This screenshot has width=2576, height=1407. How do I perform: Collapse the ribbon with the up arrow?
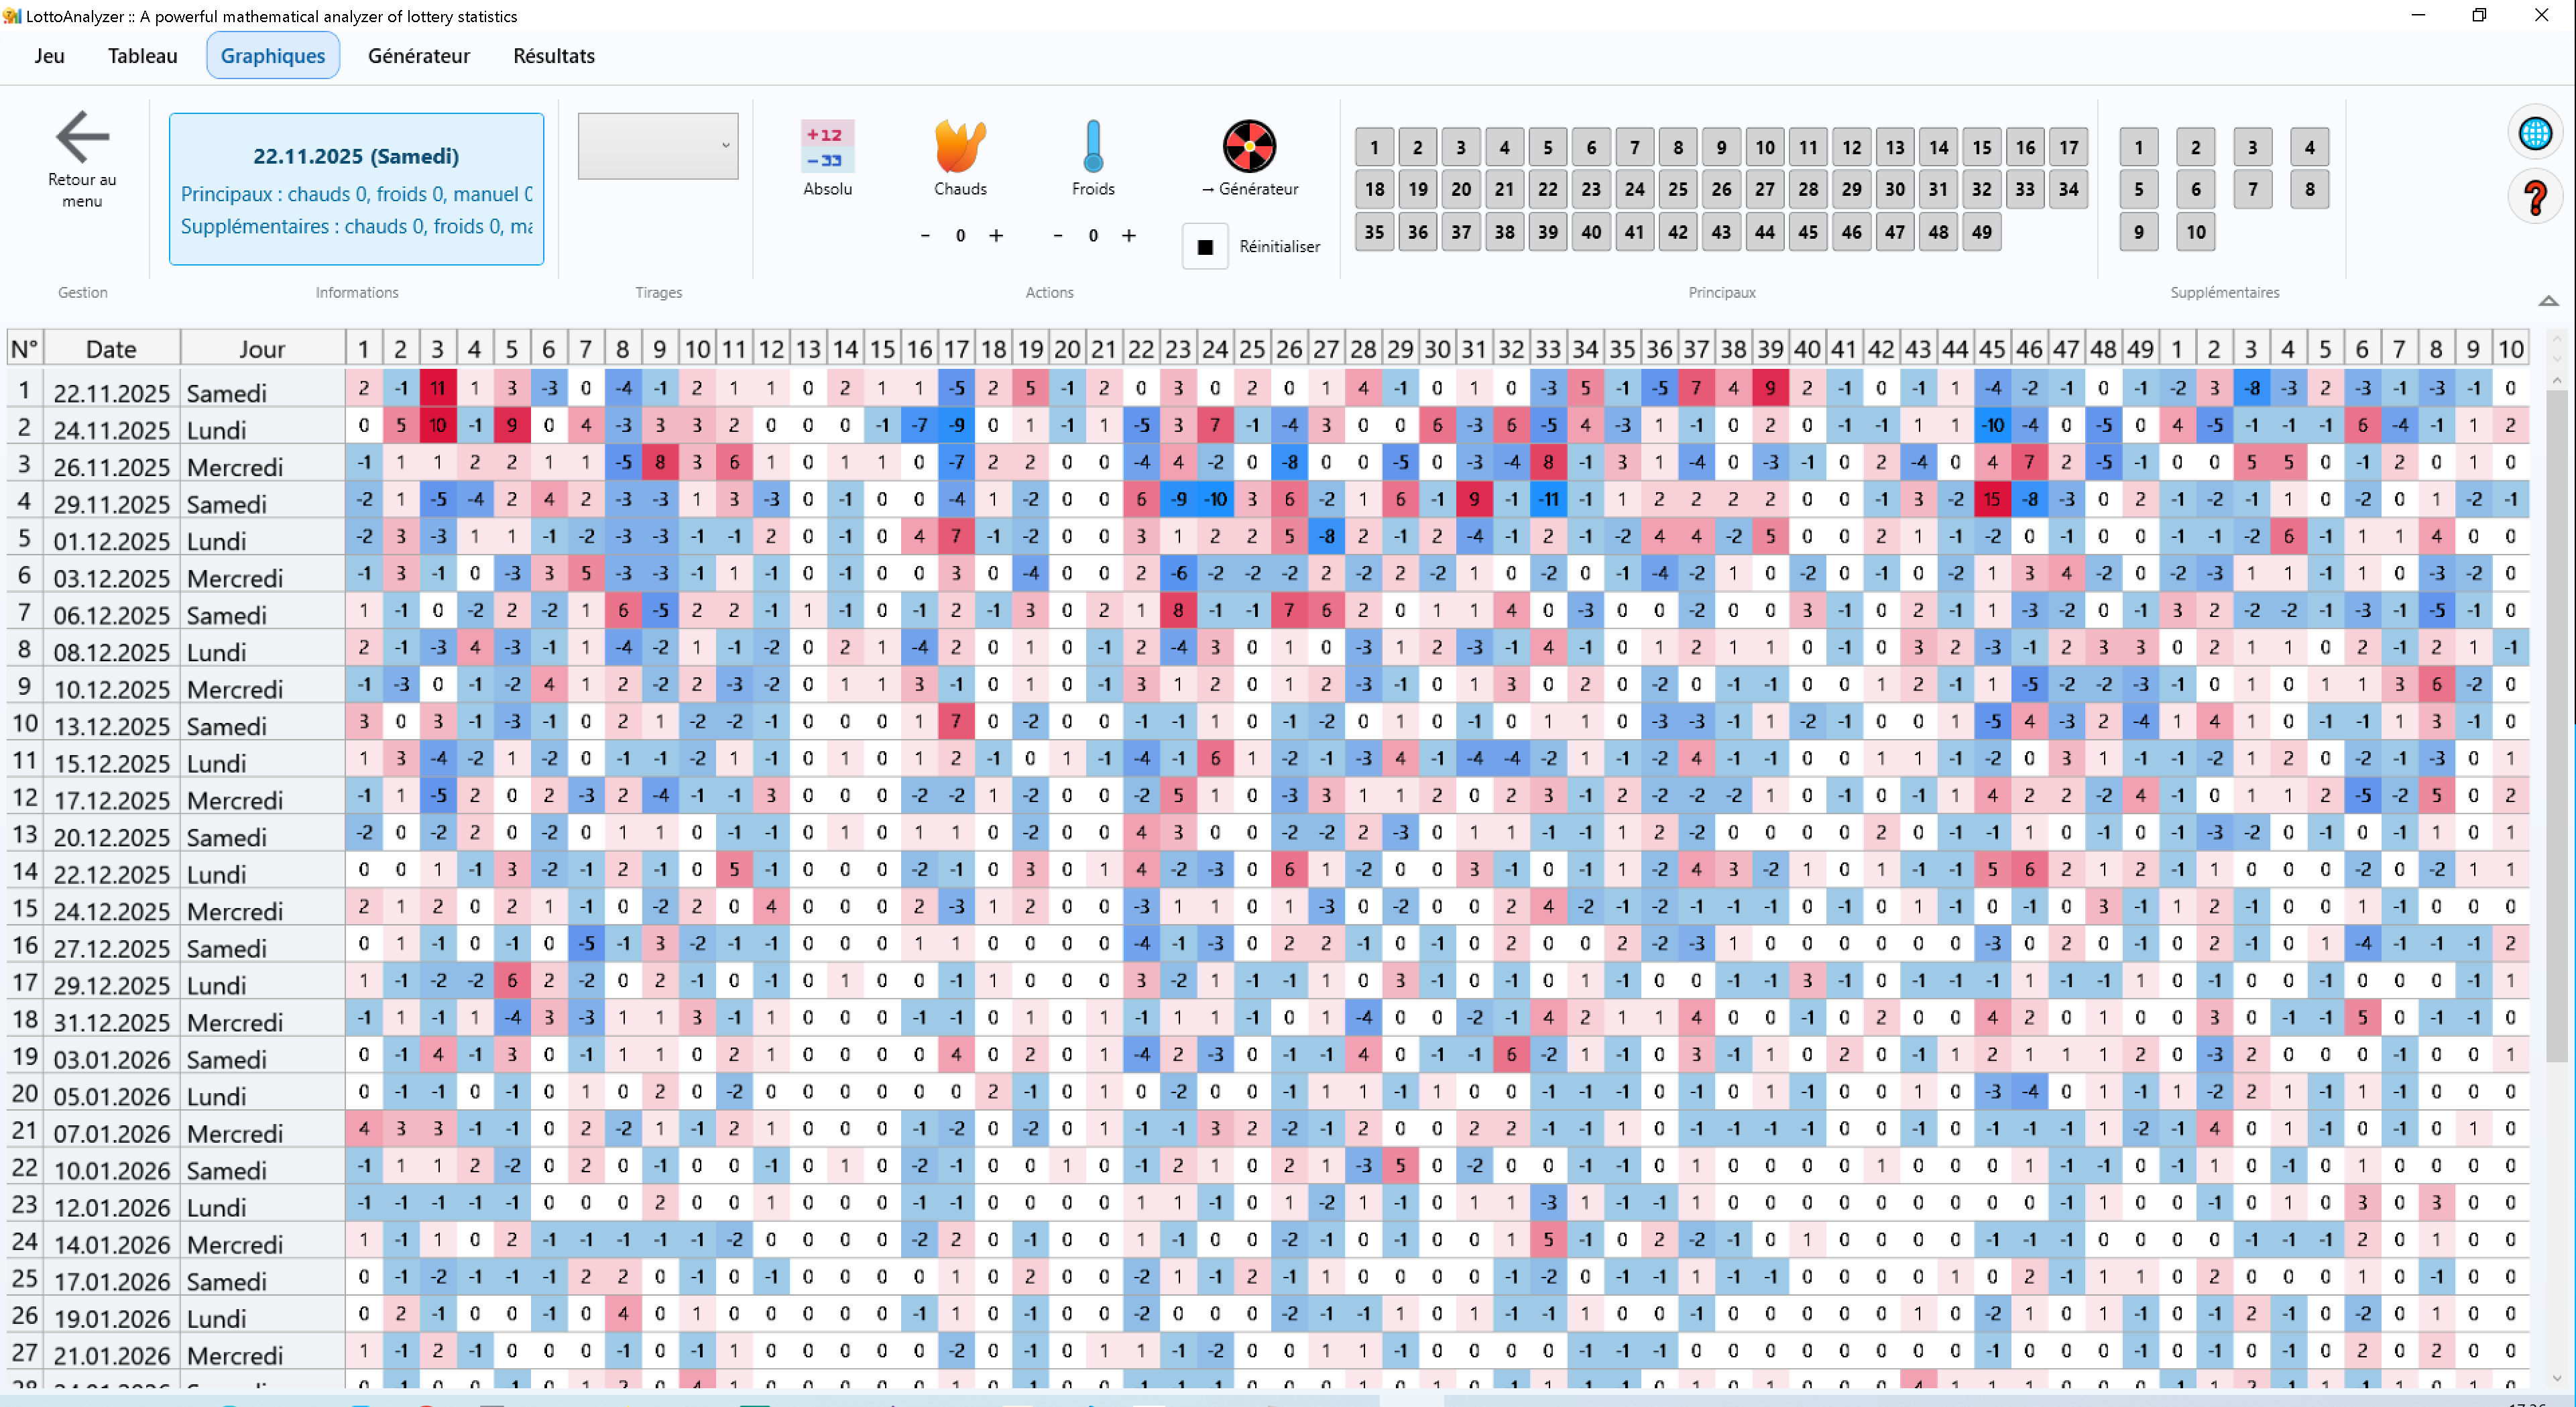(2548, 300)
